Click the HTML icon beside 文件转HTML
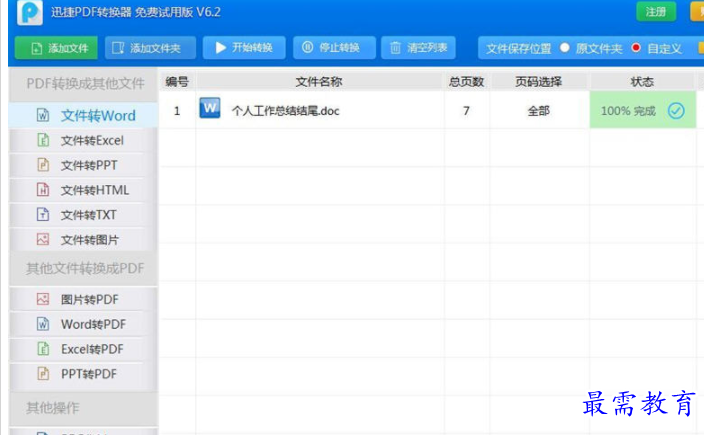 (x=43, y=190)
